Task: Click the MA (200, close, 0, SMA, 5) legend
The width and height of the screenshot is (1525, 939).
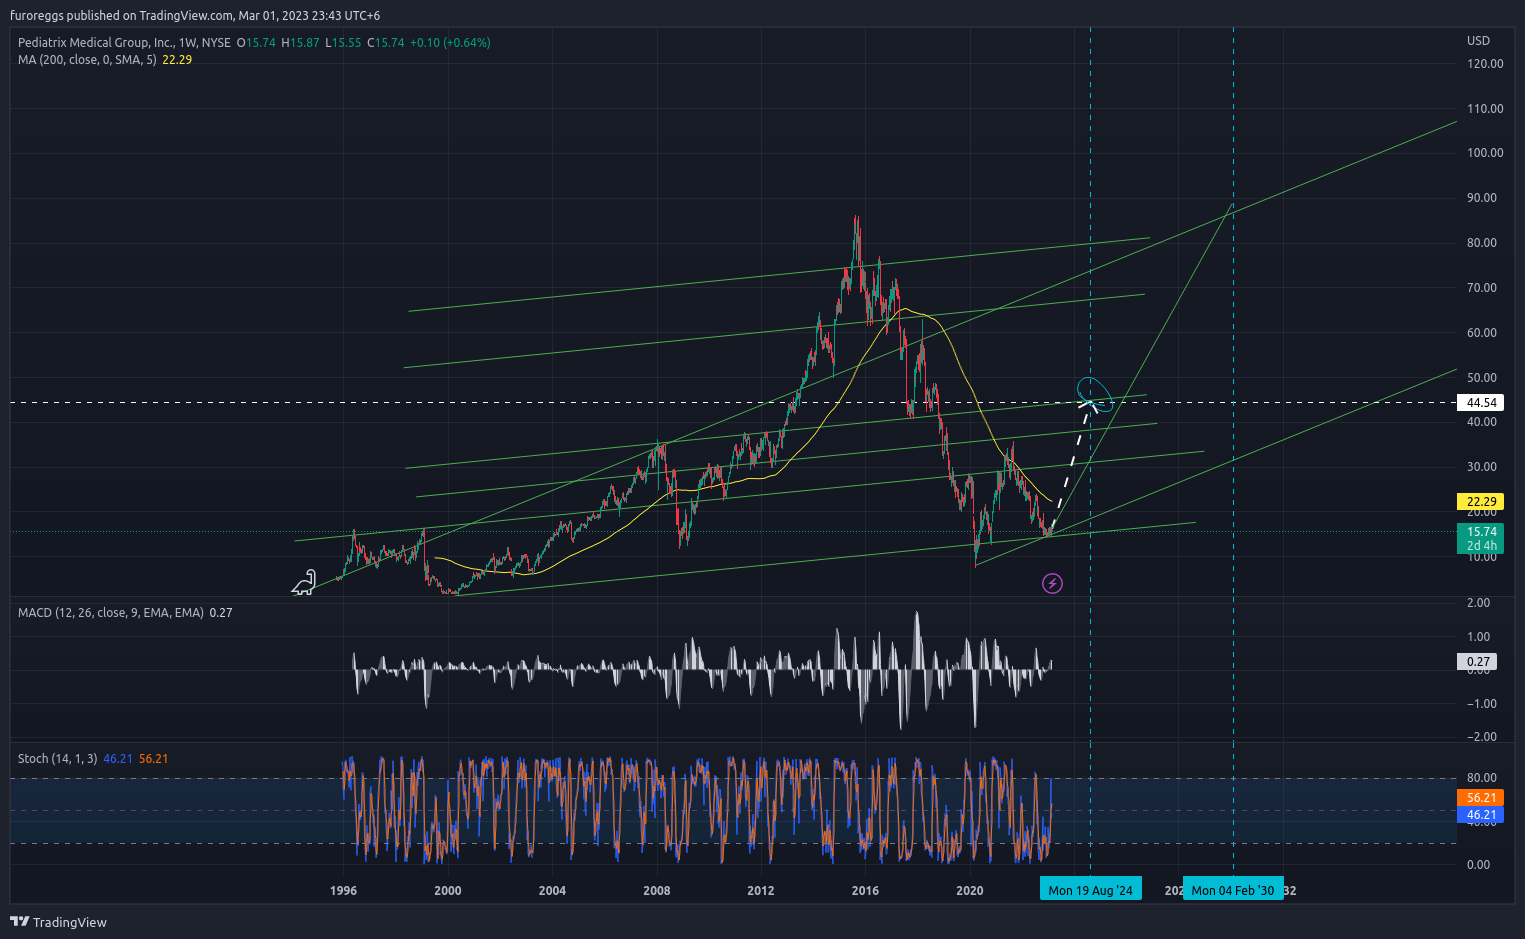Action: point(87,60)
